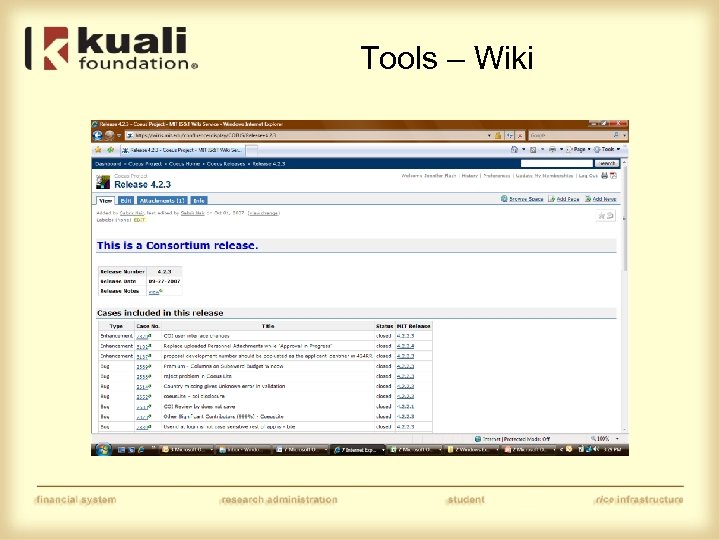Click Coeus Releases in the breadcrumb
The height and width of the screenshot is (540, 720).
pyautogui.click(x=225, y=164)
